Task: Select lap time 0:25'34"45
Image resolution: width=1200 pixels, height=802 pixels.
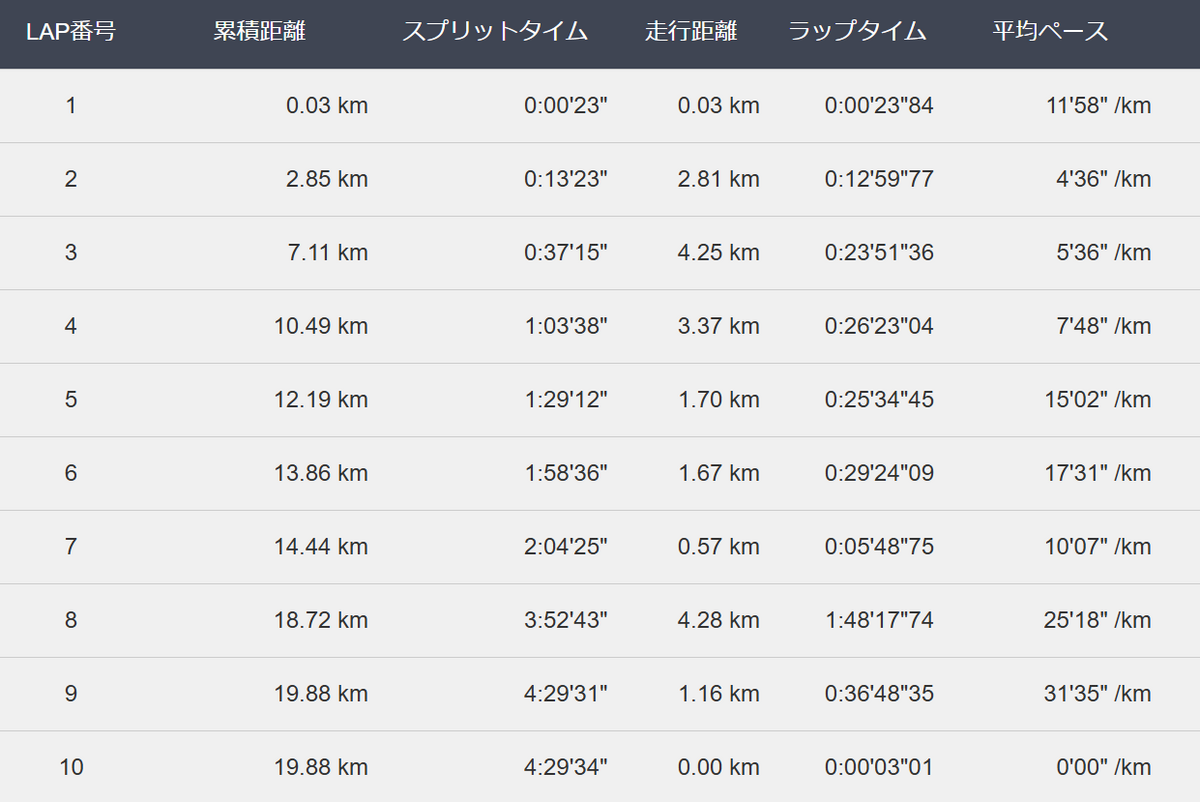Action: point(879,399)
